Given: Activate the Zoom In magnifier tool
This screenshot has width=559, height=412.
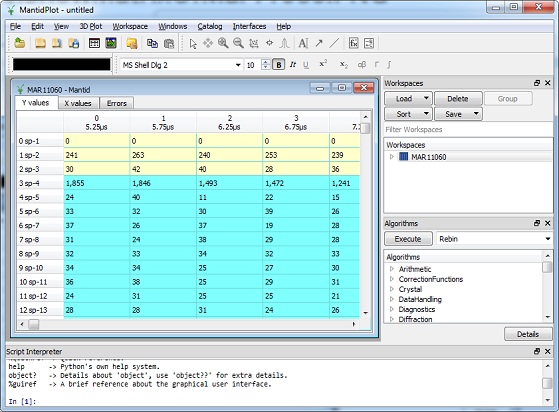Looking at the screenshot, I should (223, 43).
